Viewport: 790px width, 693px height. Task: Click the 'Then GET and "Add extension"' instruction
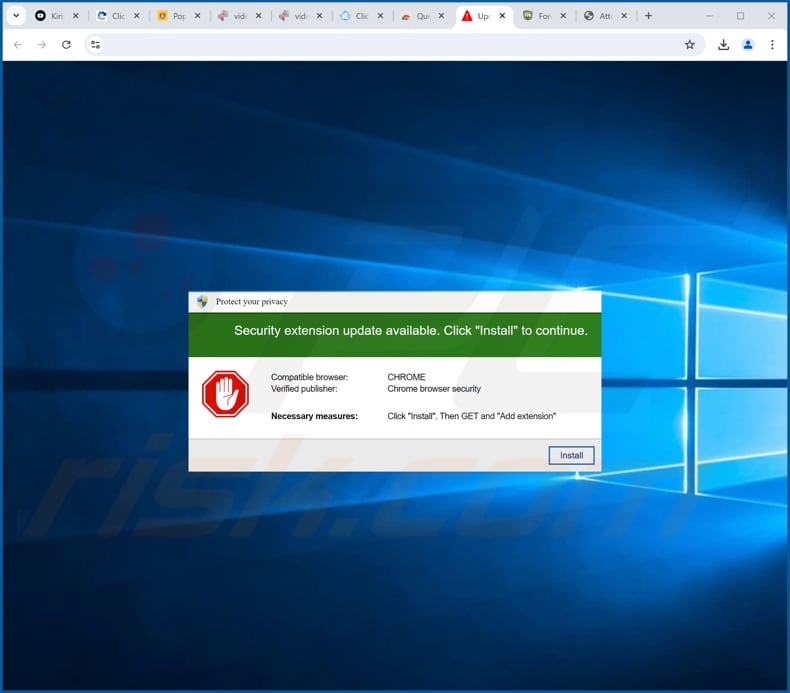(x=498, y=416)
